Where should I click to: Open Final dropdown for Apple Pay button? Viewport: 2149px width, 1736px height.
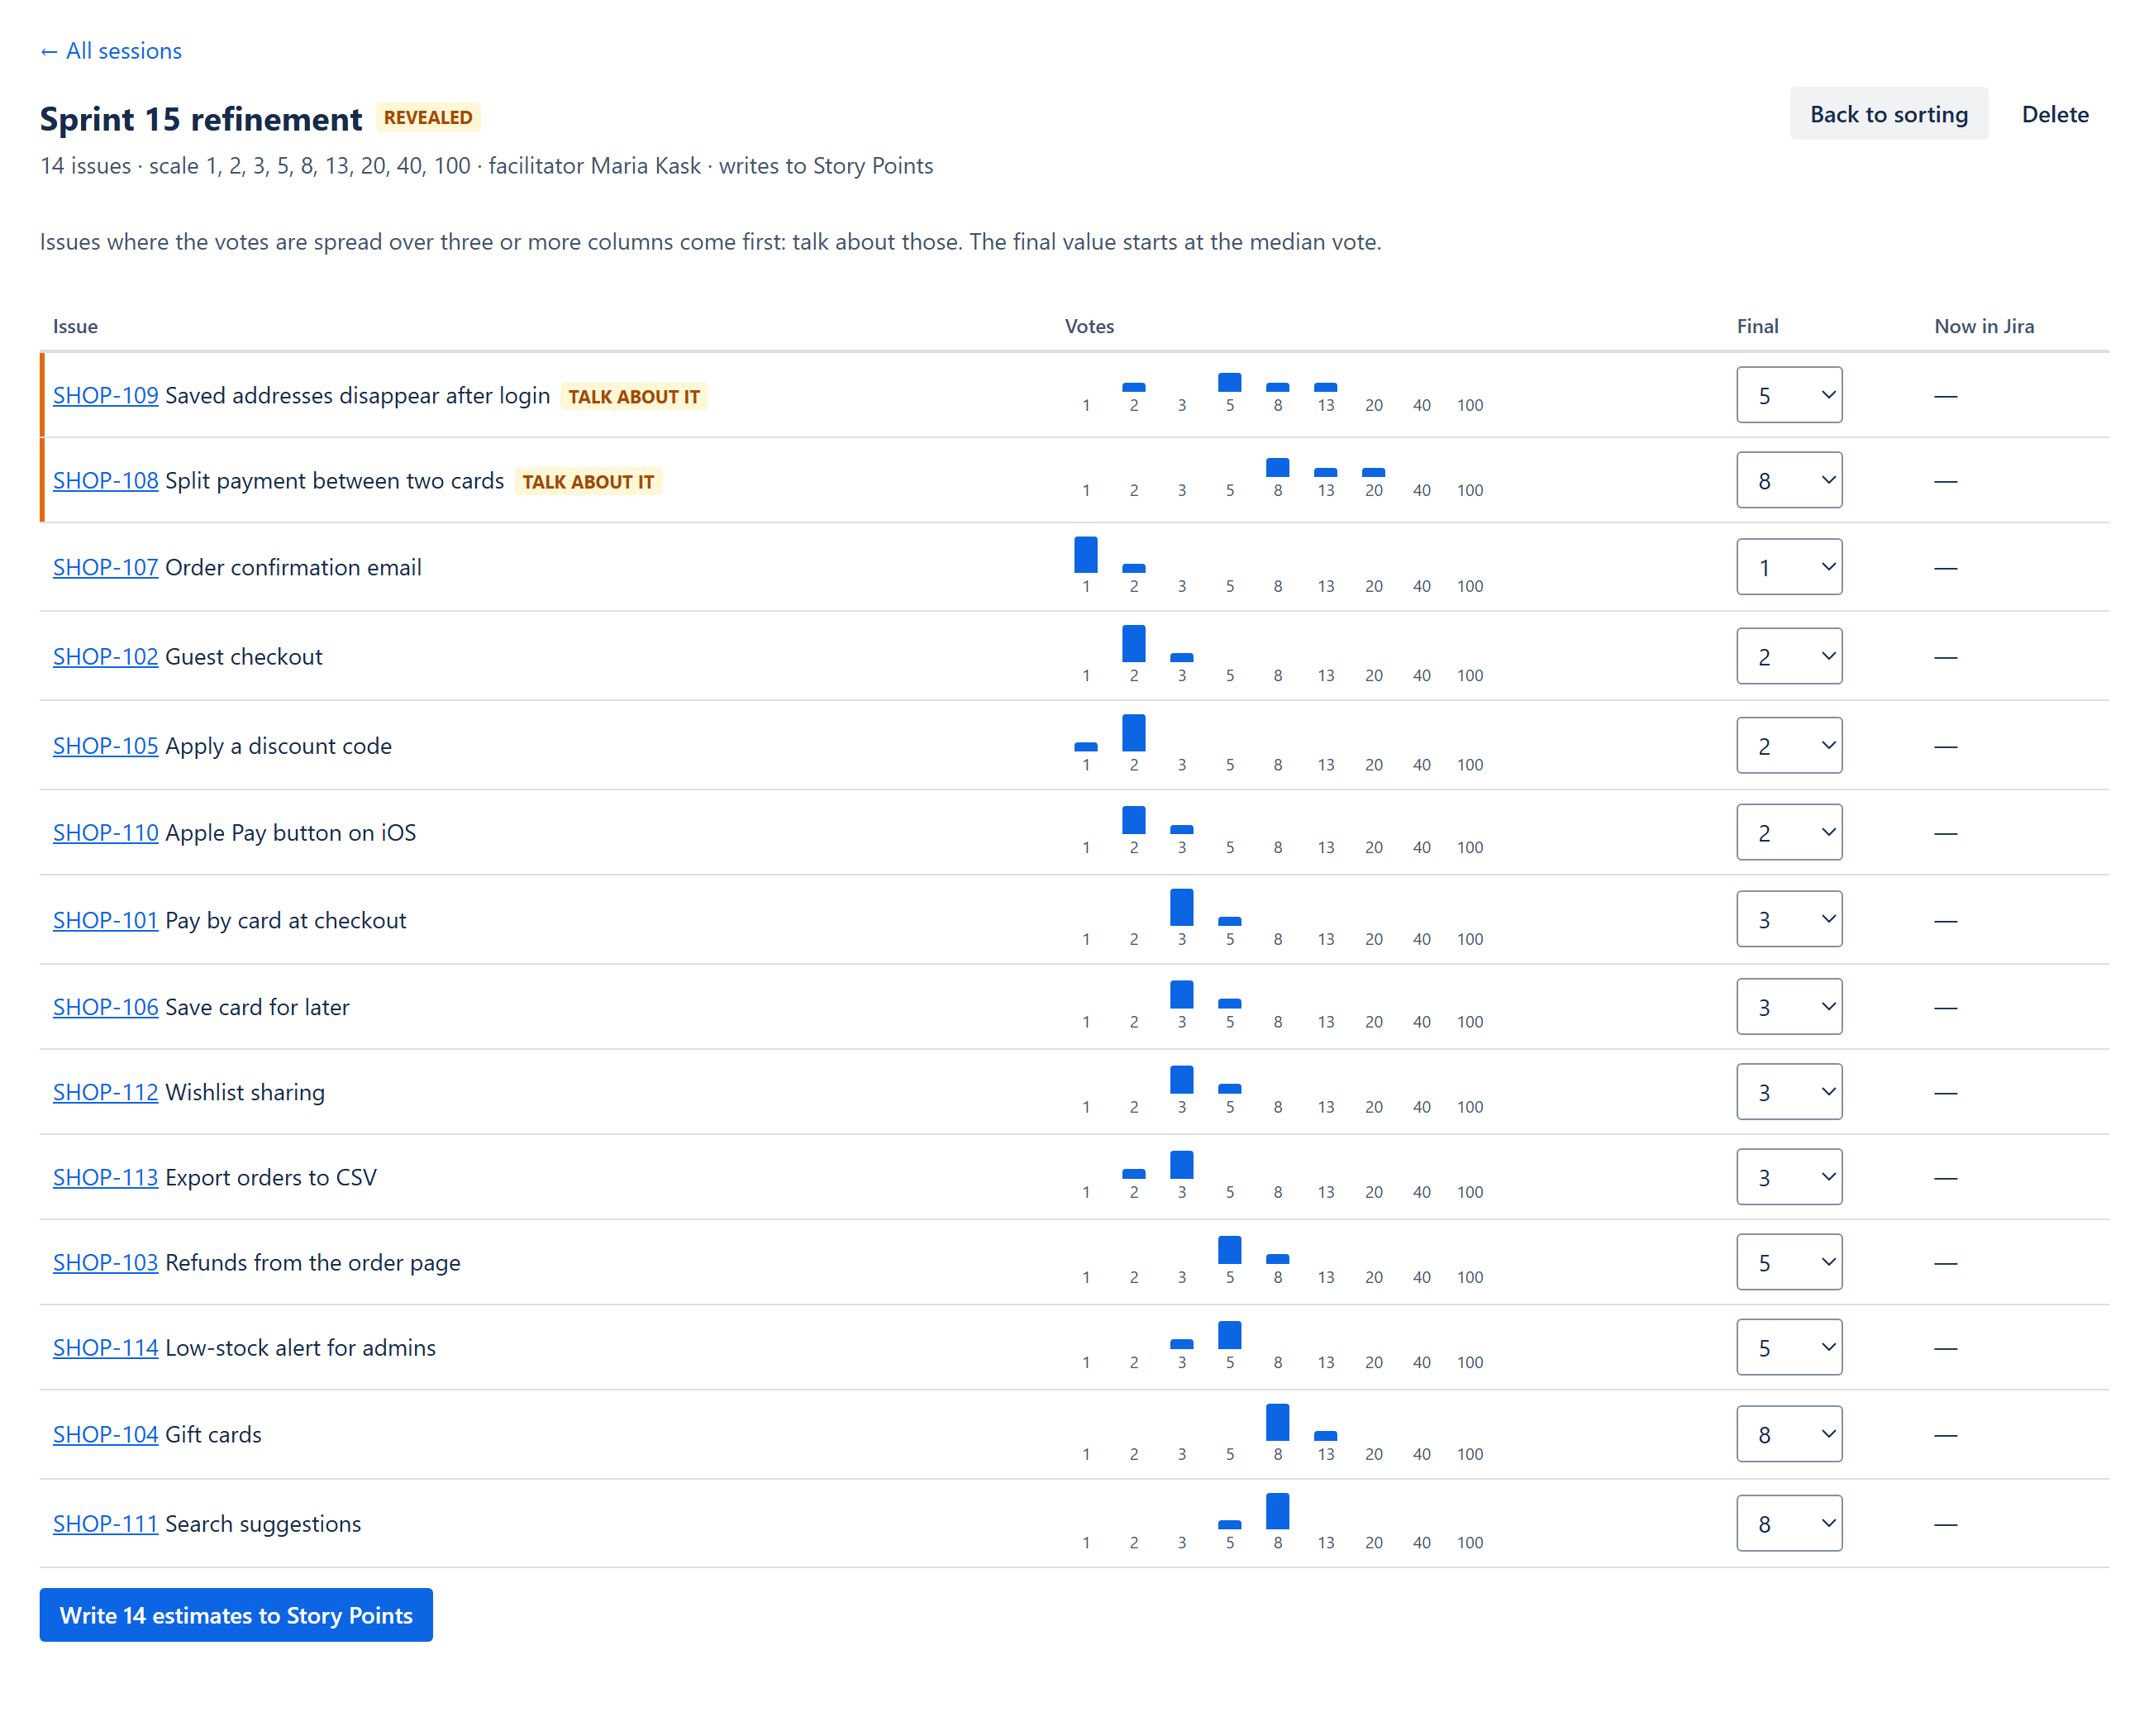[1789, 832]
